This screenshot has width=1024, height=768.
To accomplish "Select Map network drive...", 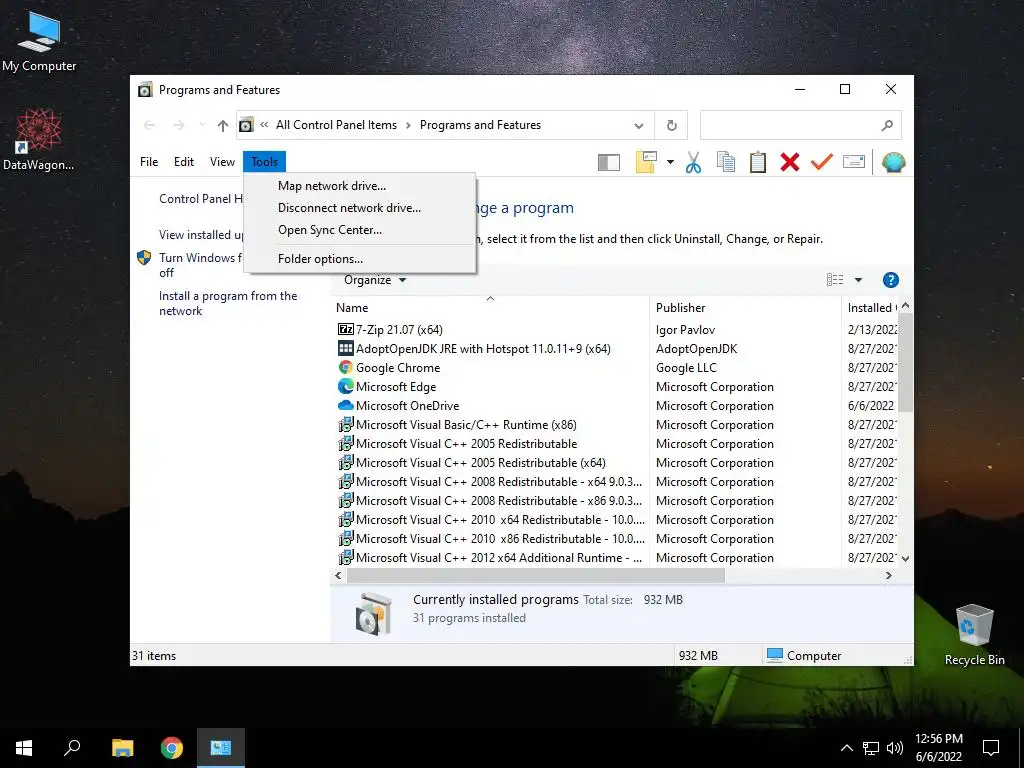I will pyautogui.click(x=360, y=186).
